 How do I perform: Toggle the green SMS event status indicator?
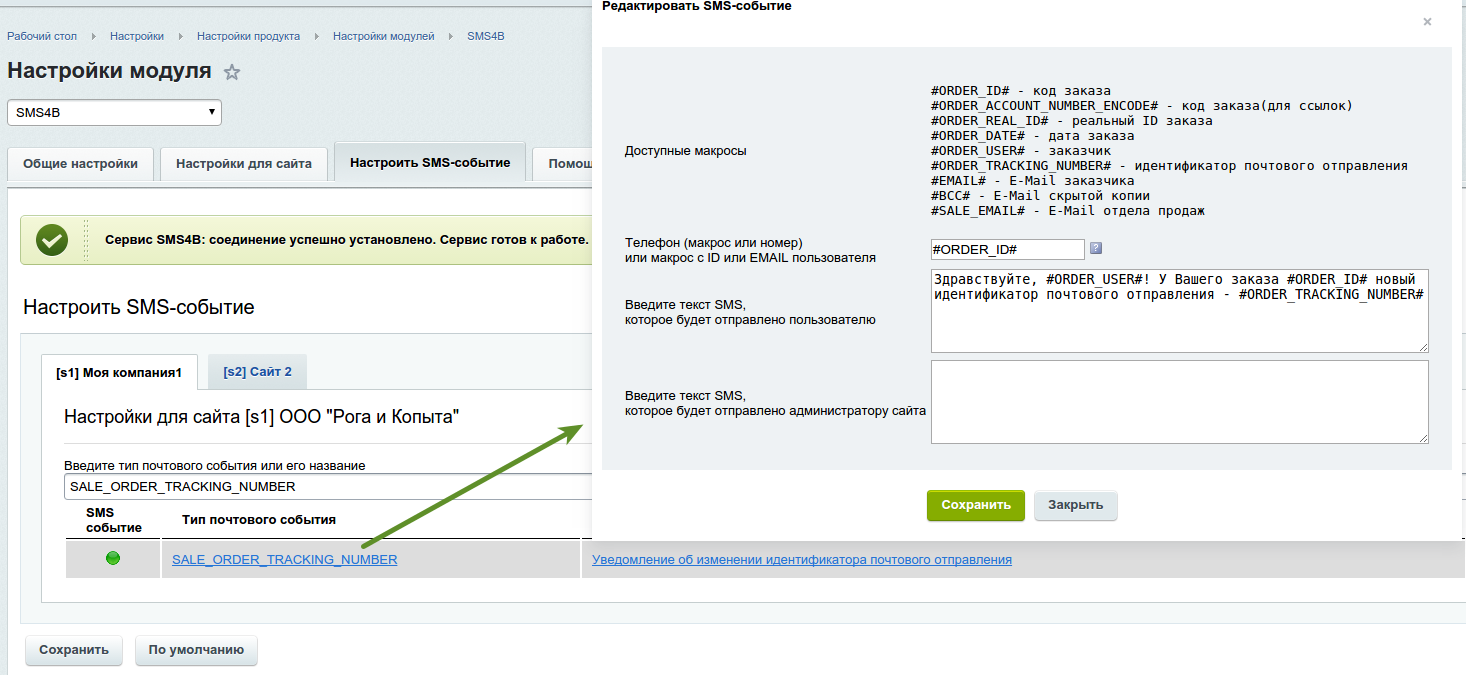tap(113, 558)
